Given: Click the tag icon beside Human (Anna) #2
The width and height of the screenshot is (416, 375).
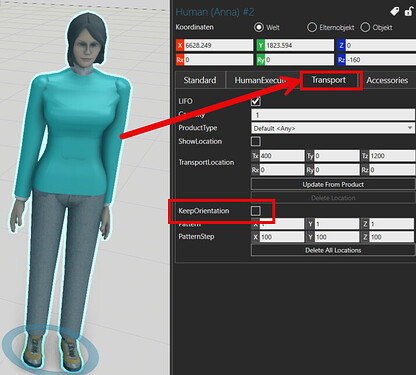Looking at the screenshot, I should click(x=395, y=12).
